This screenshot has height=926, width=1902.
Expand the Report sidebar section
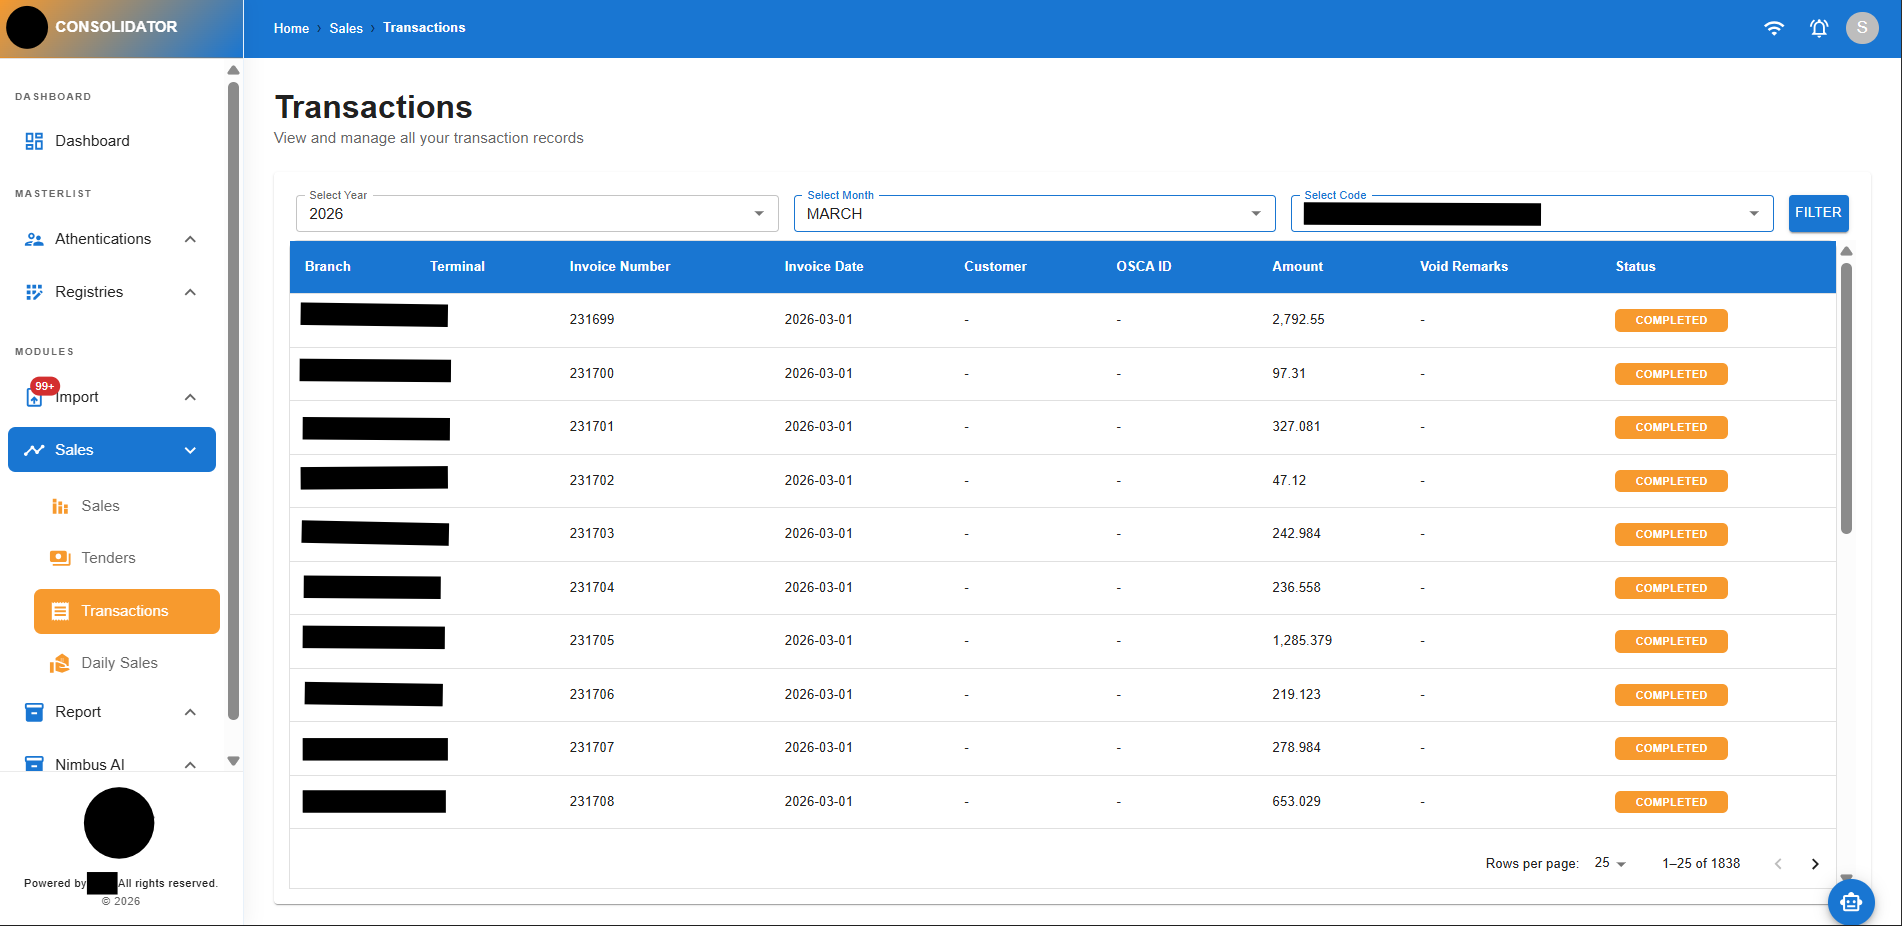click(190, 712)
